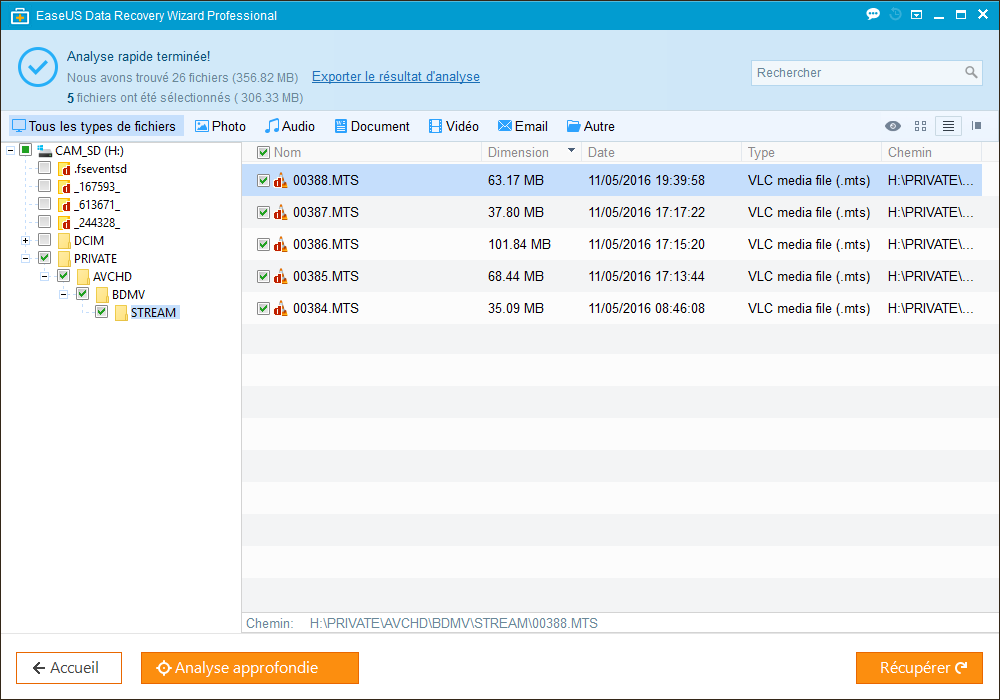Expand the DCIM folder tree node
The width and height of the screenshot is (1000, 700).
click(25, 241)
